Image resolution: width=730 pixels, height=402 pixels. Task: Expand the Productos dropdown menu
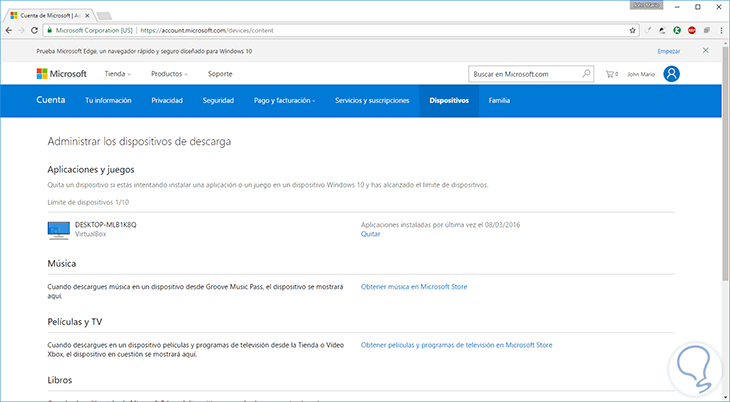click(x=169, y=74)
